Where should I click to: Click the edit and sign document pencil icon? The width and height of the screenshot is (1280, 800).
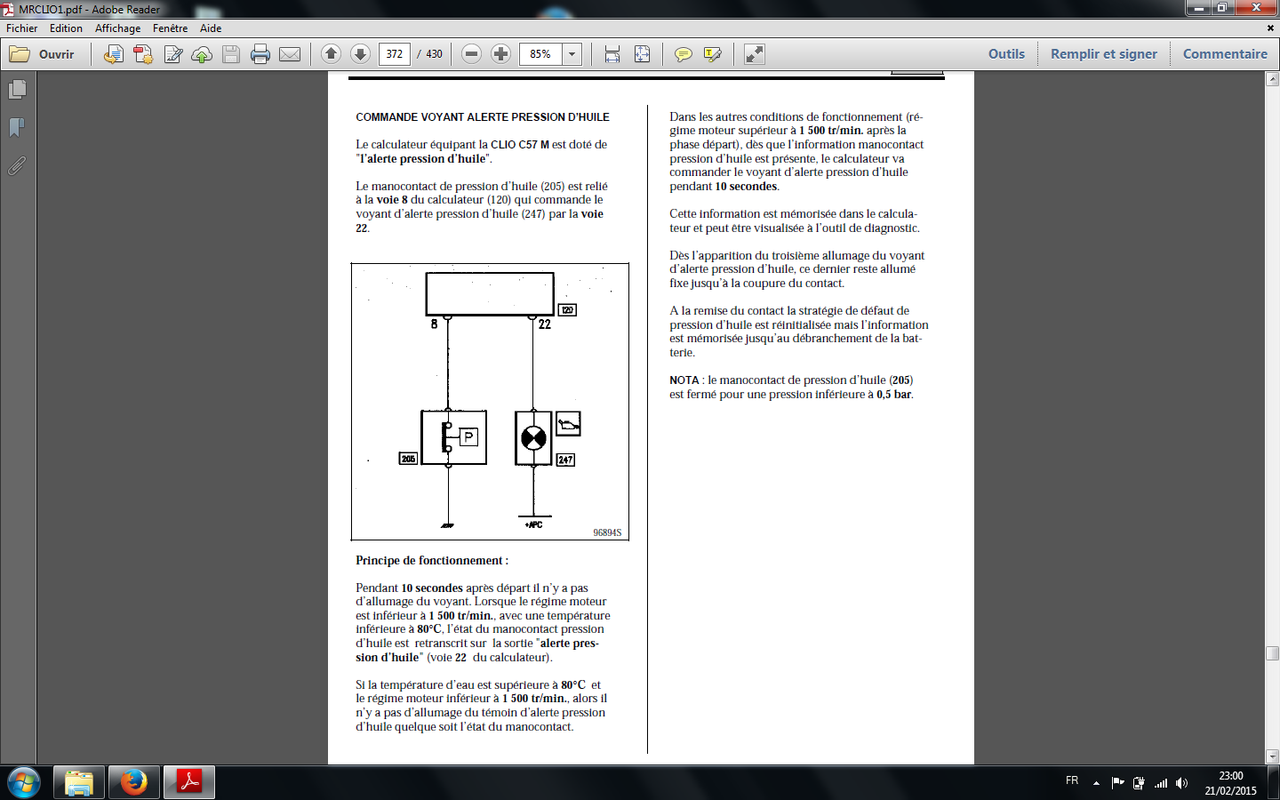click(173, 54)
